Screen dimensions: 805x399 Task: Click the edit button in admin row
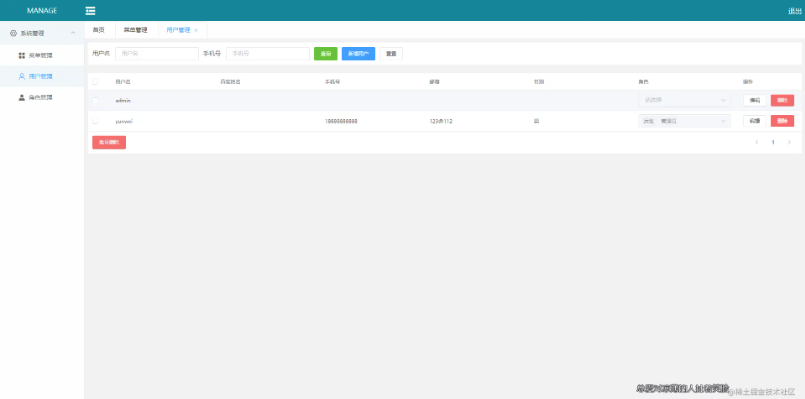tap(755, 100)
